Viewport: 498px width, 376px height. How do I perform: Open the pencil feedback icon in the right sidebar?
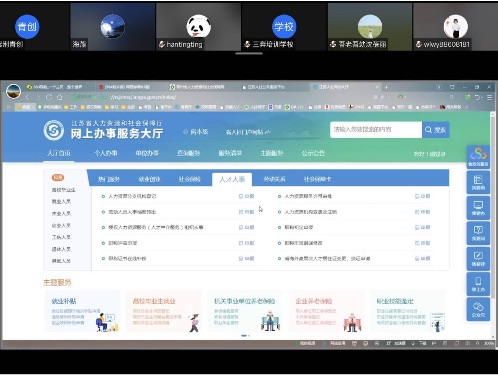coord(478,258)
